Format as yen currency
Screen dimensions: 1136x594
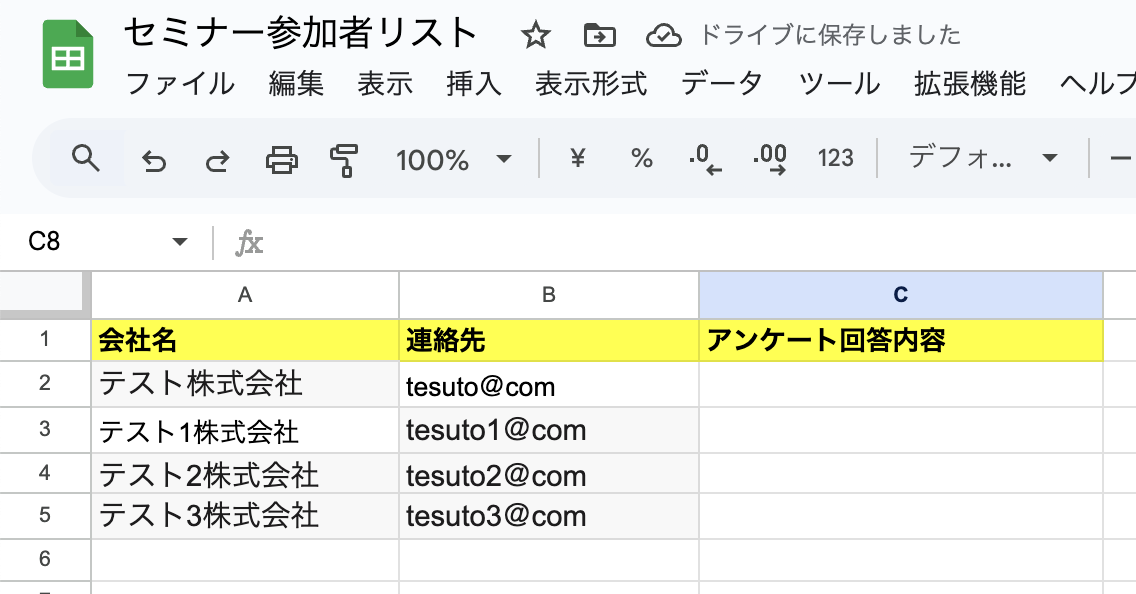click(577, 158)
